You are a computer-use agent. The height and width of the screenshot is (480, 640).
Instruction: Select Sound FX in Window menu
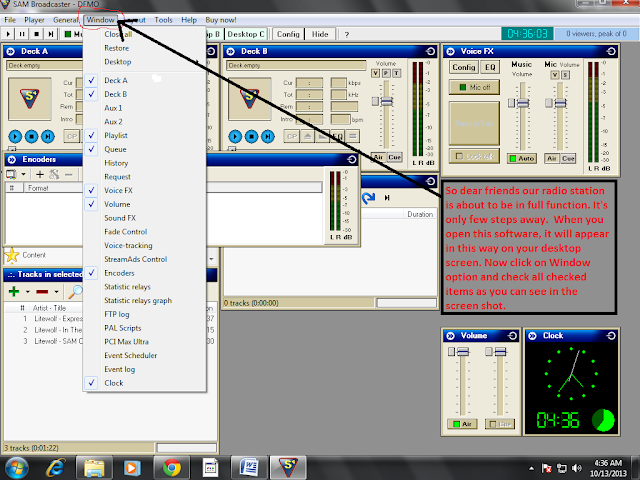click(144, 218)
